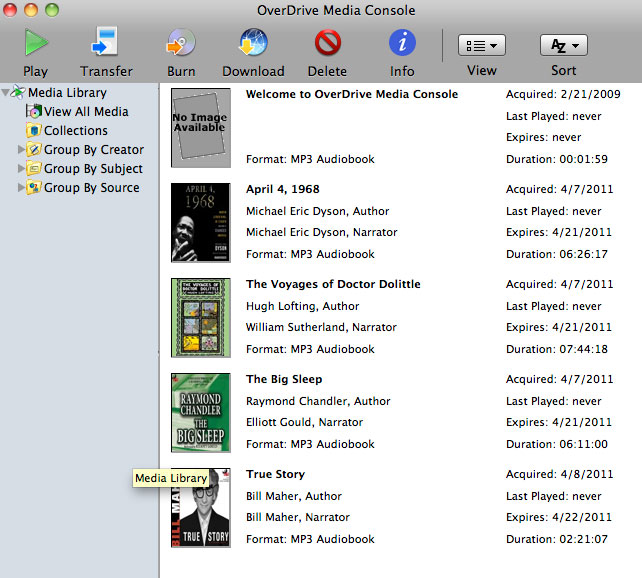Click The Big Sleep cover thumbnail
The image size is (642, 578).
coord(201,413)
